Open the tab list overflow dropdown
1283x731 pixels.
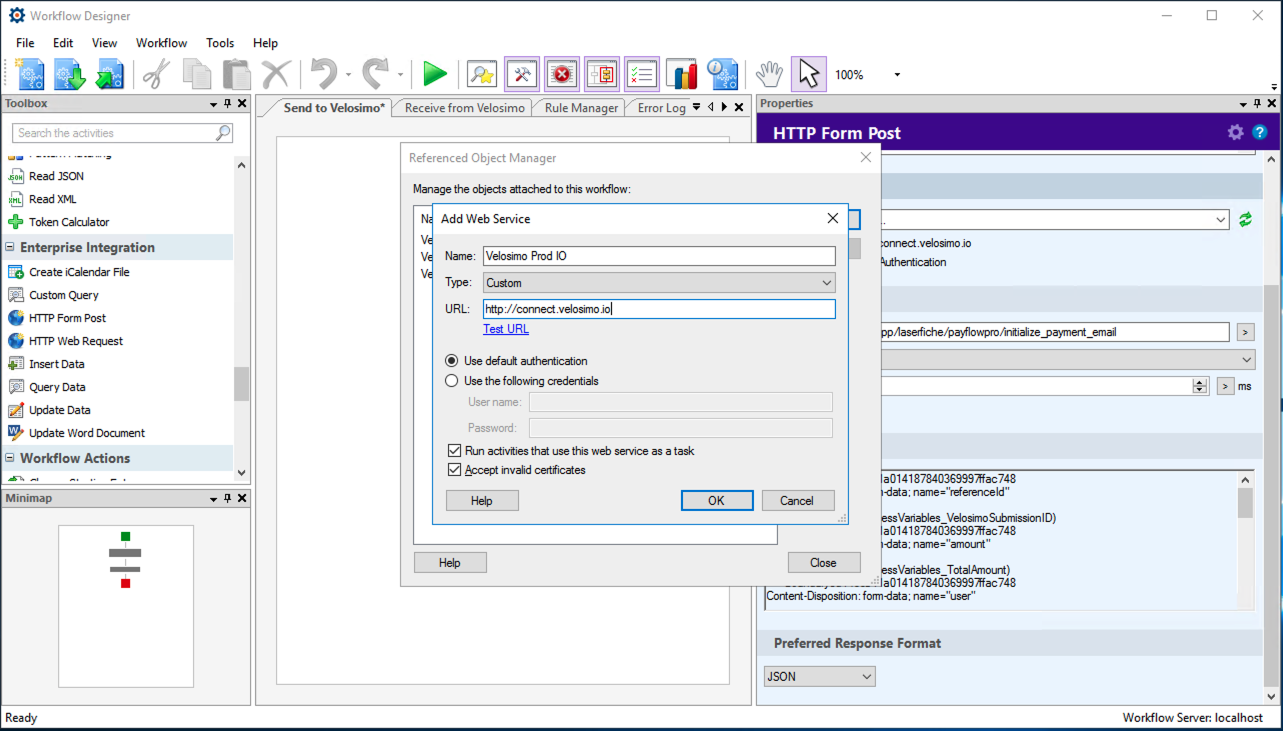point(695,107)
